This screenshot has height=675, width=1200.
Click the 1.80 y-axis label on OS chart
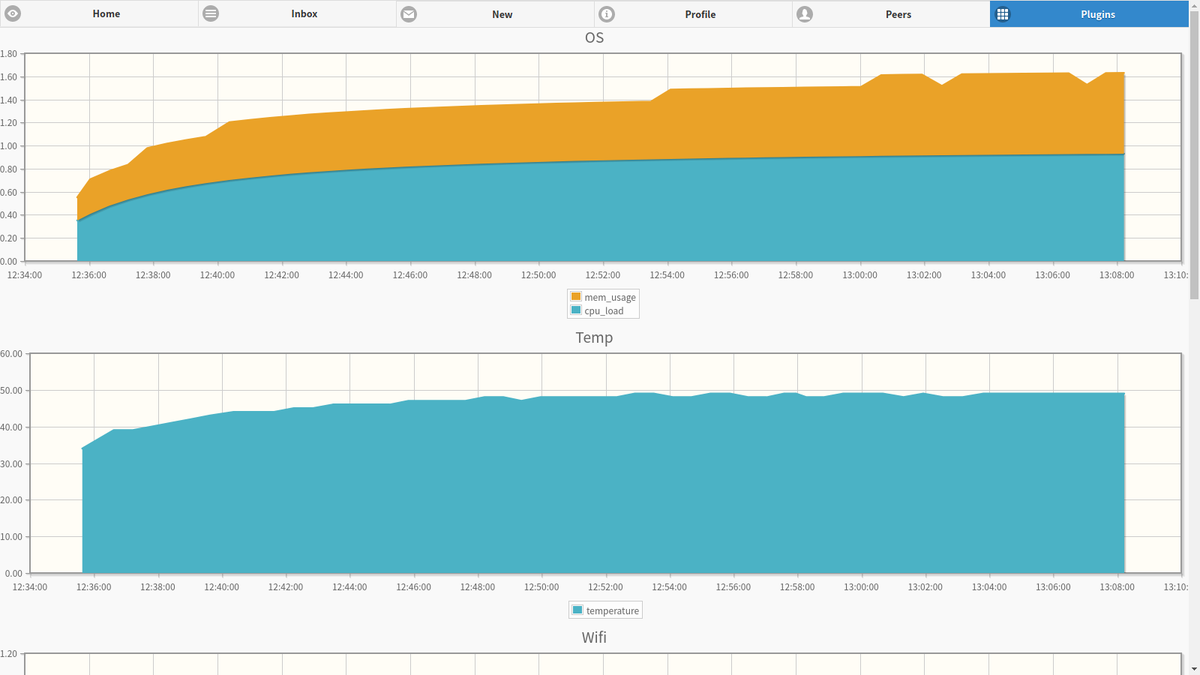tap(10, 54)
